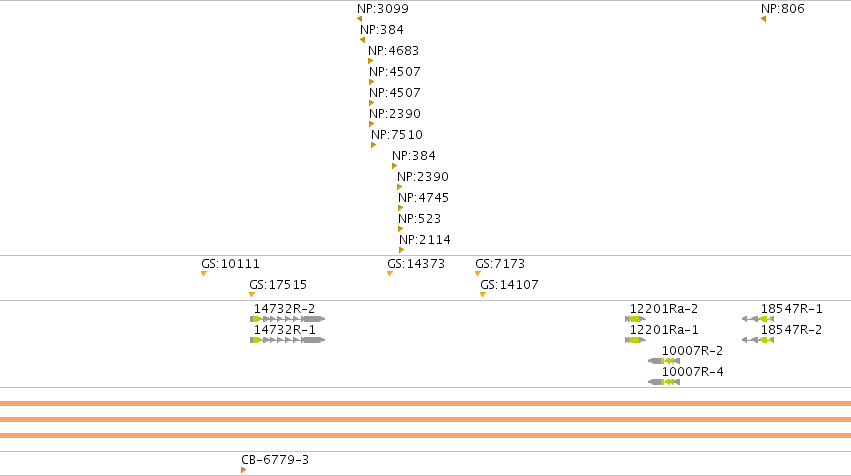Select the GS:14373 label
The height and width of the screenshot is (476, 851).
[416, 264]
